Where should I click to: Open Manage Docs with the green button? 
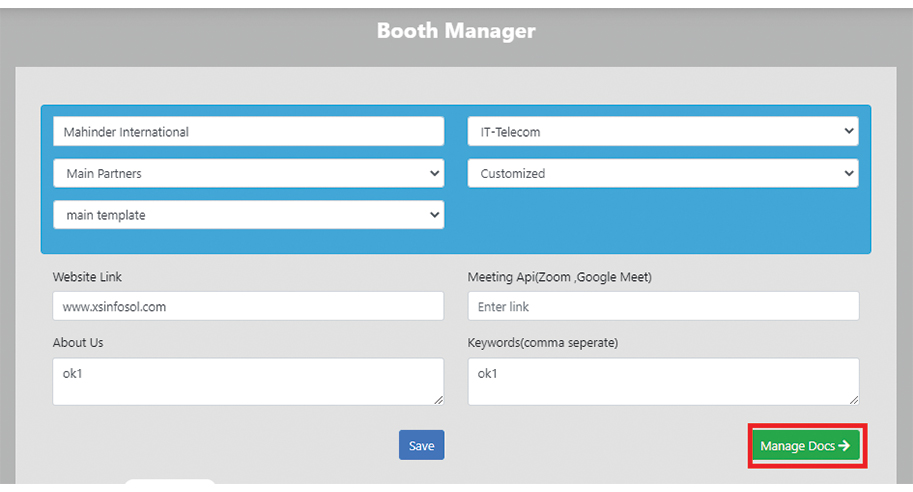(x=805, y=446)
